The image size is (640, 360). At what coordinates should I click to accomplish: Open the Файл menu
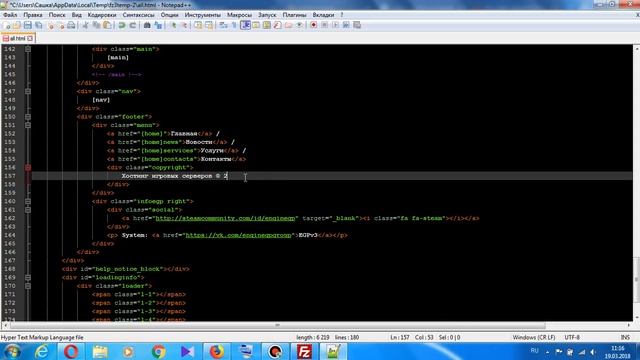tap(10, 15)
